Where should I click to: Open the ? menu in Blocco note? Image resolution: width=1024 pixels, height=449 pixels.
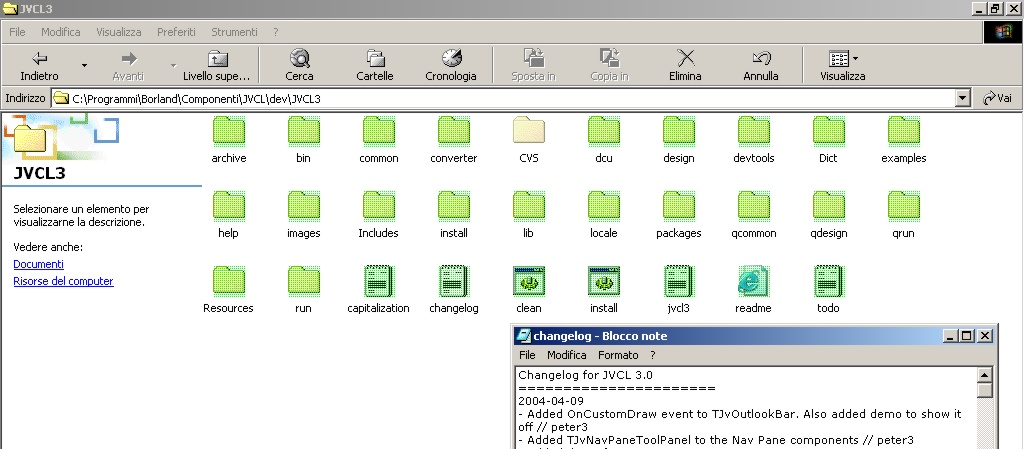pyautogui.click(x=652, y=355)
